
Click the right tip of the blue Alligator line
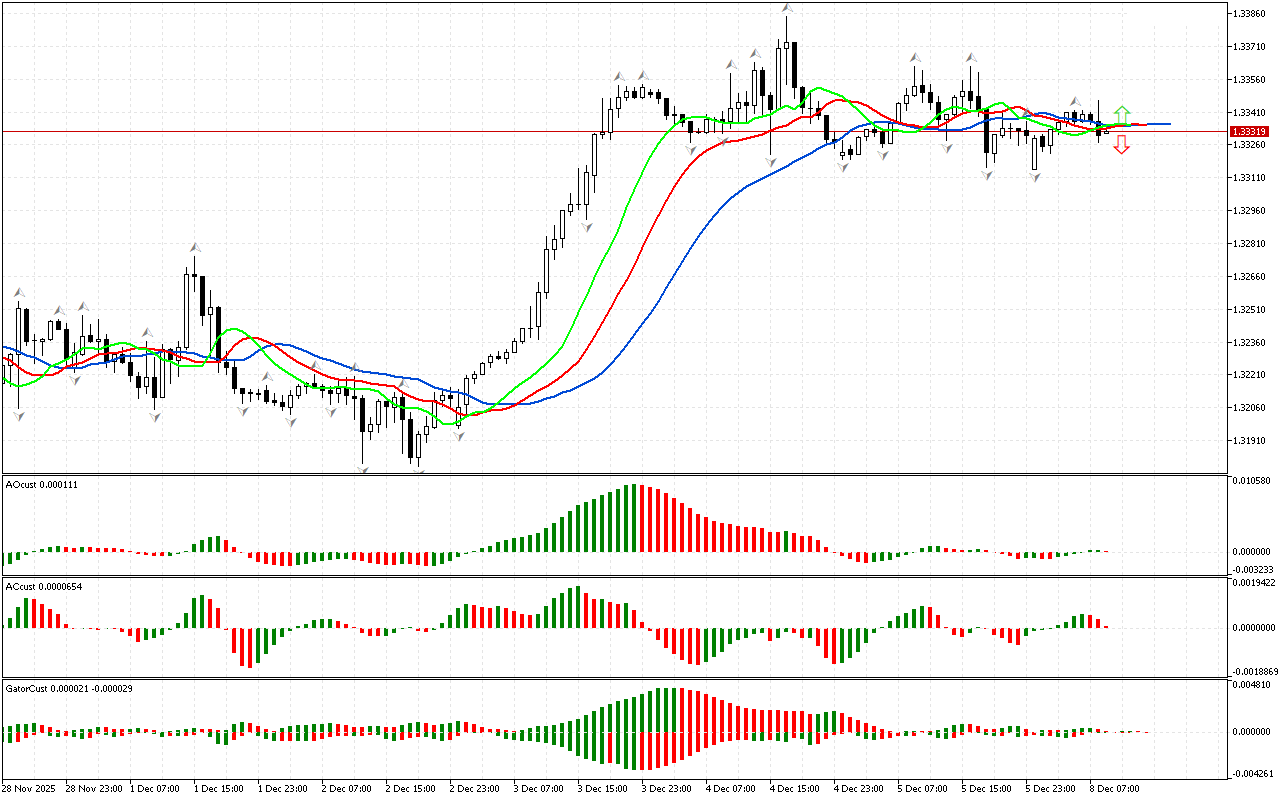click(x=1169, y=124)
